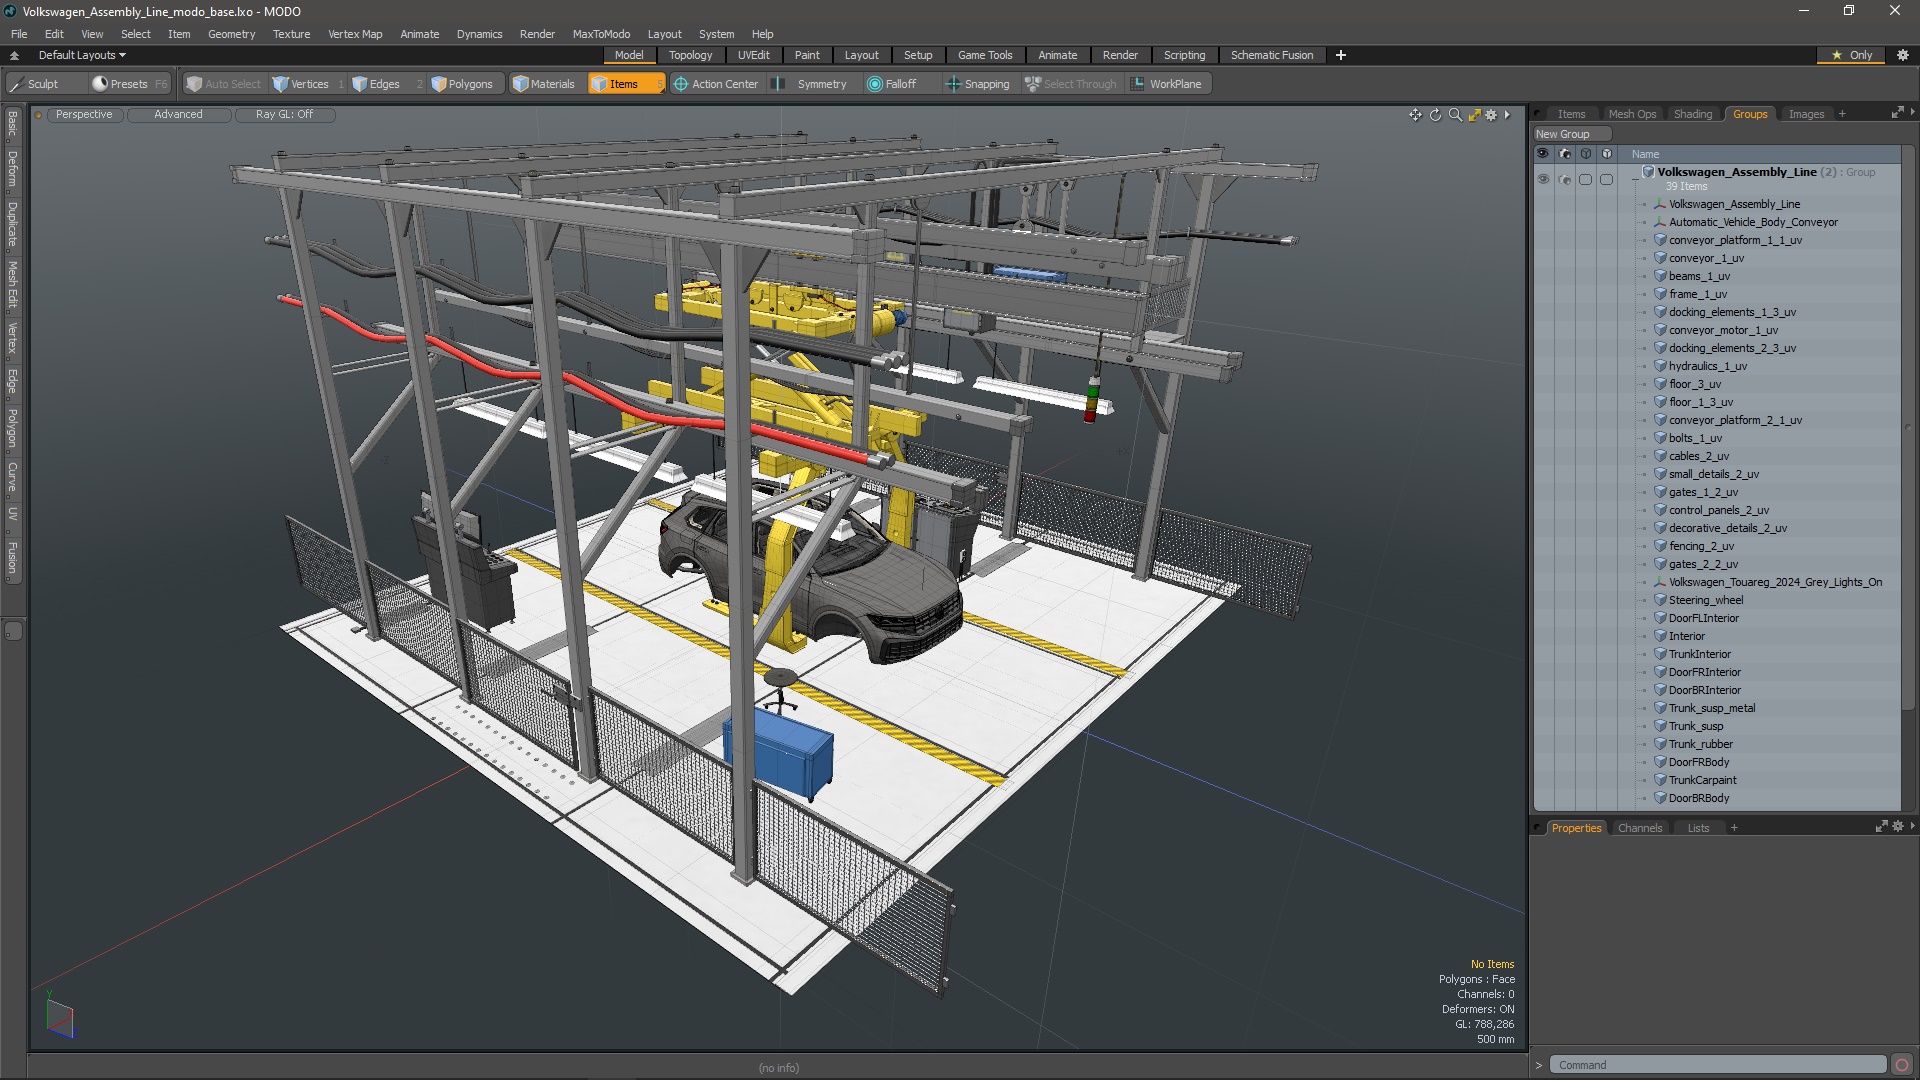Focus the Command input field
The image size is (1920, 1080).
click(1717, 1065)
